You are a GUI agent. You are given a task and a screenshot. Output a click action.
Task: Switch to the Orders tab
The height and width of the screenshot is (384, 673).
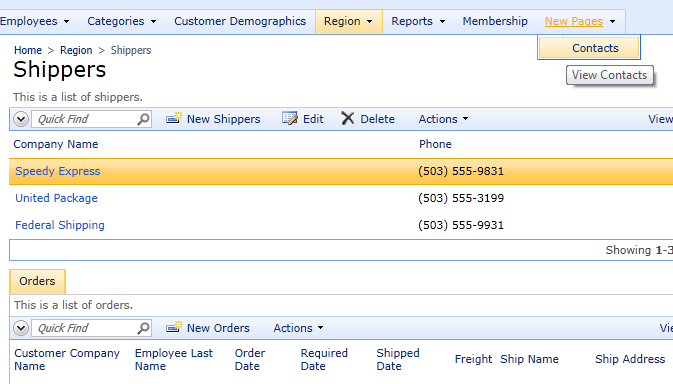point(37,281)
